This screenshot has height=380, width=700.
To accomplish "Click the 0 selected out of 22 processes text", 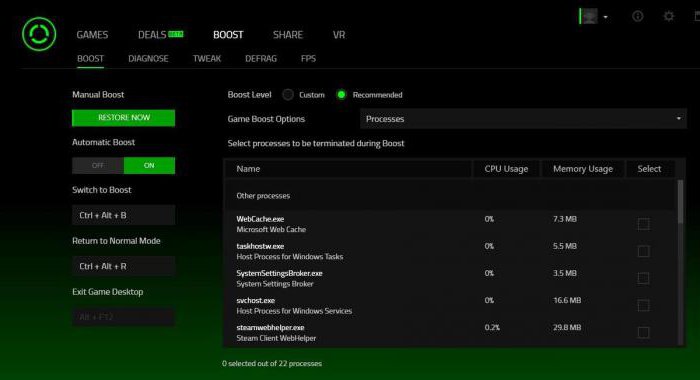I will pyautogui.click(x=272, y=363).
